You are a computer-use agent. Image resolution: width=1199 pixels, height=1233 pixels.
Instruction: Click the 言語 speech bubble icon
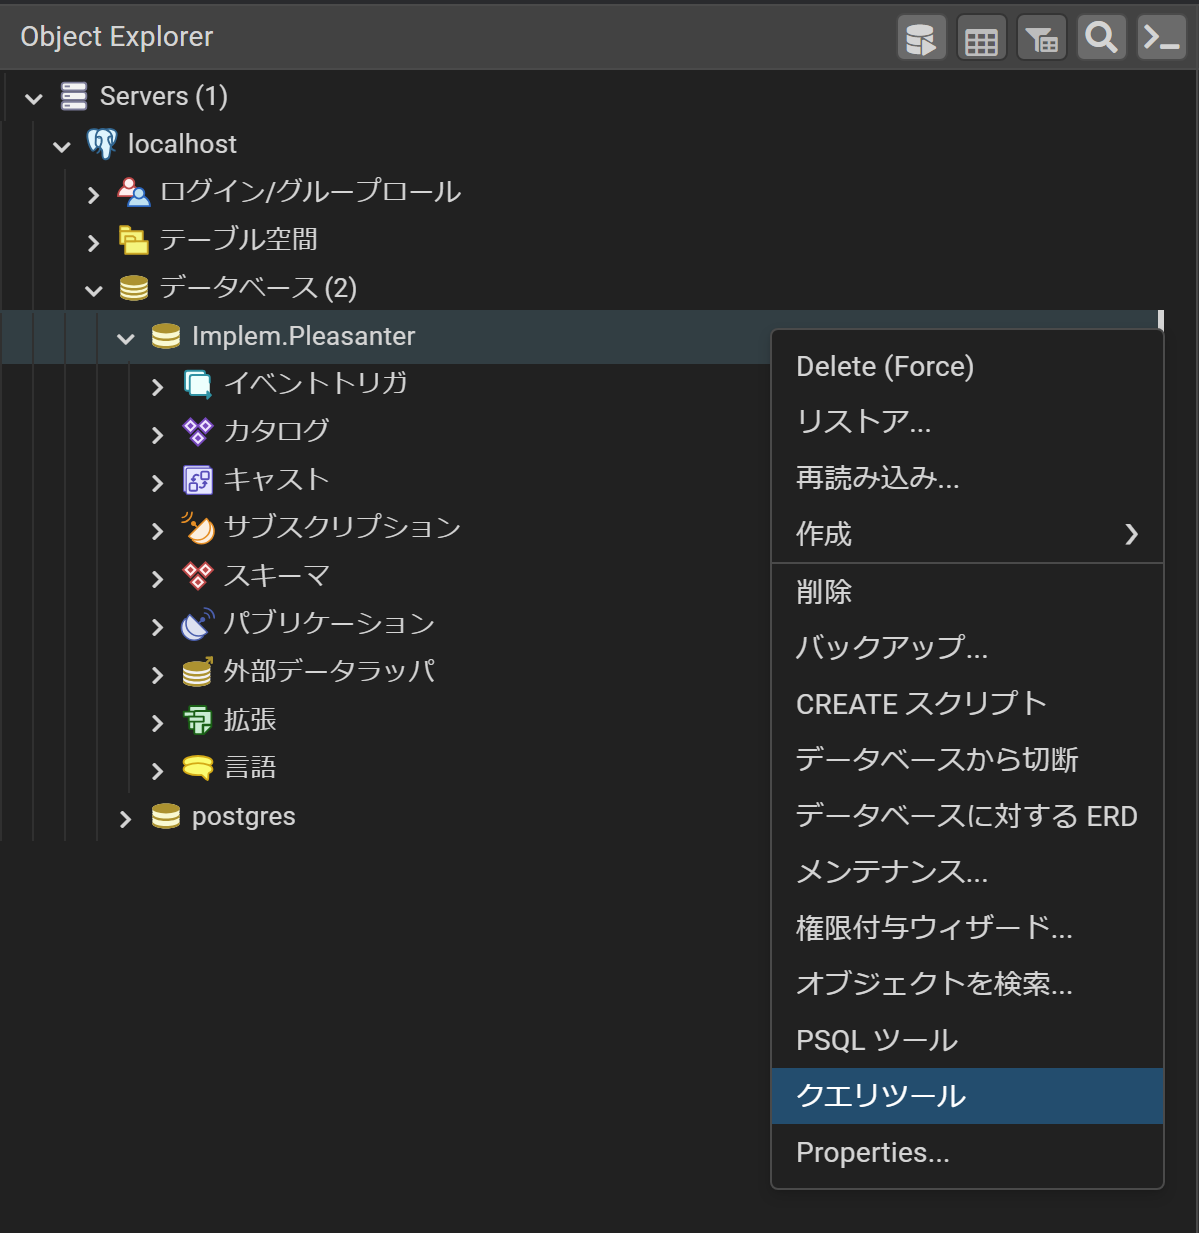pyautogui.click(x=198, y=768)
